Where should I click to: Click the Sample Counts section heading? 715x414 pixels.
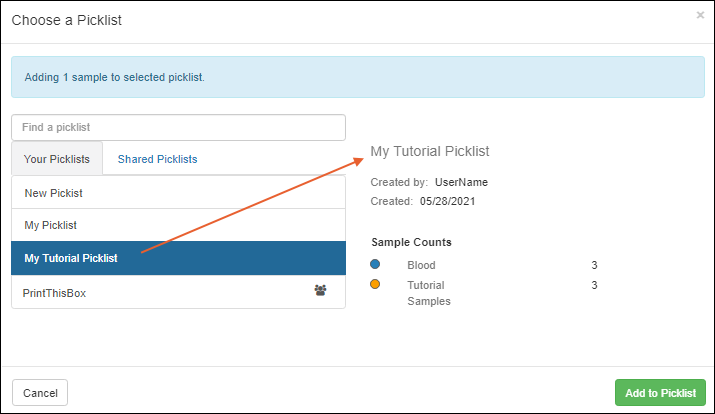point(411,242)
